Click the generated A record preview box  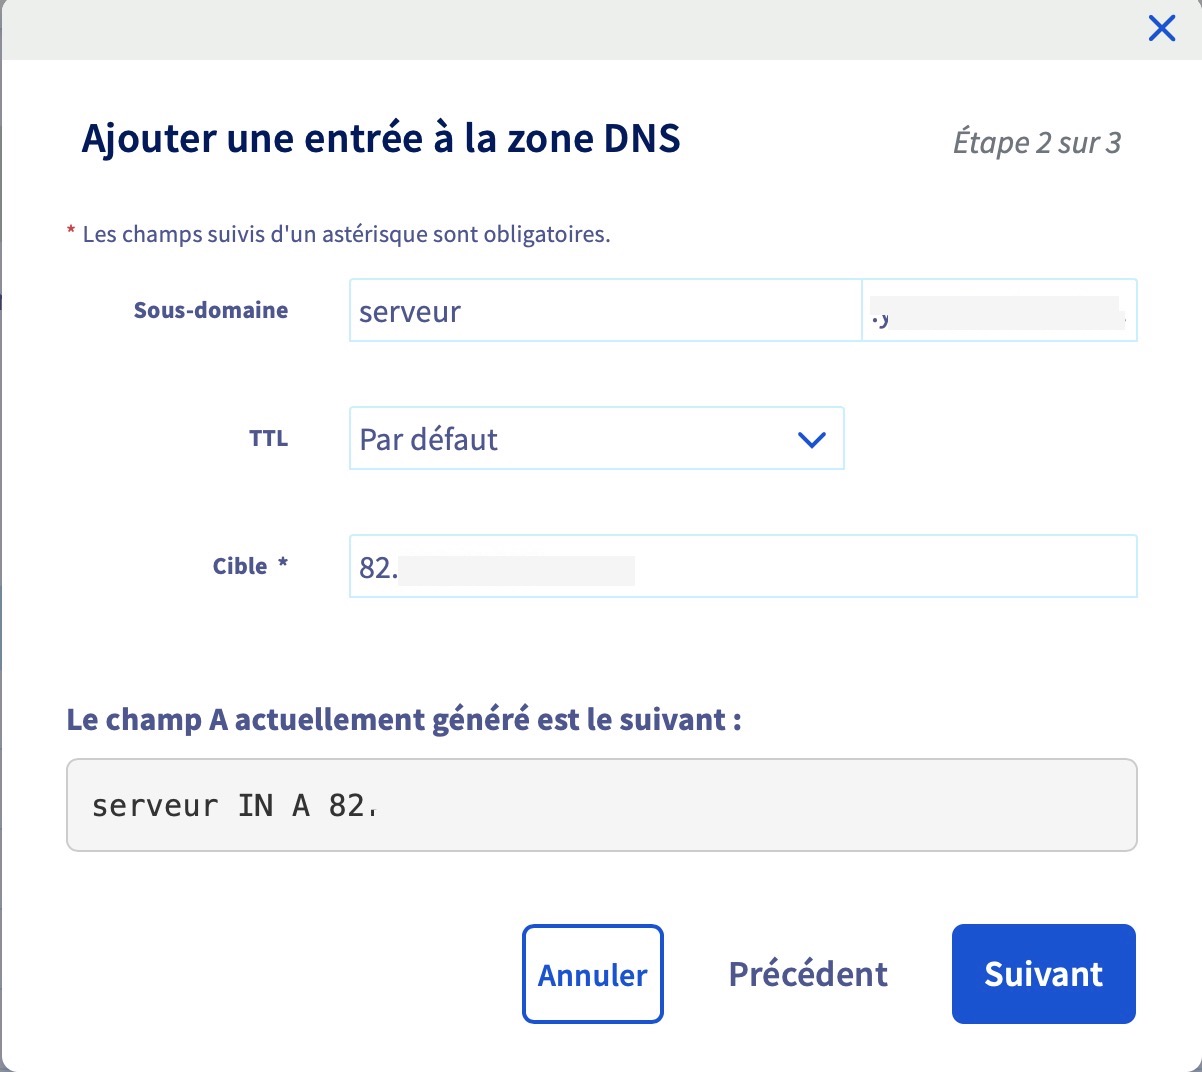click(601, 805)
